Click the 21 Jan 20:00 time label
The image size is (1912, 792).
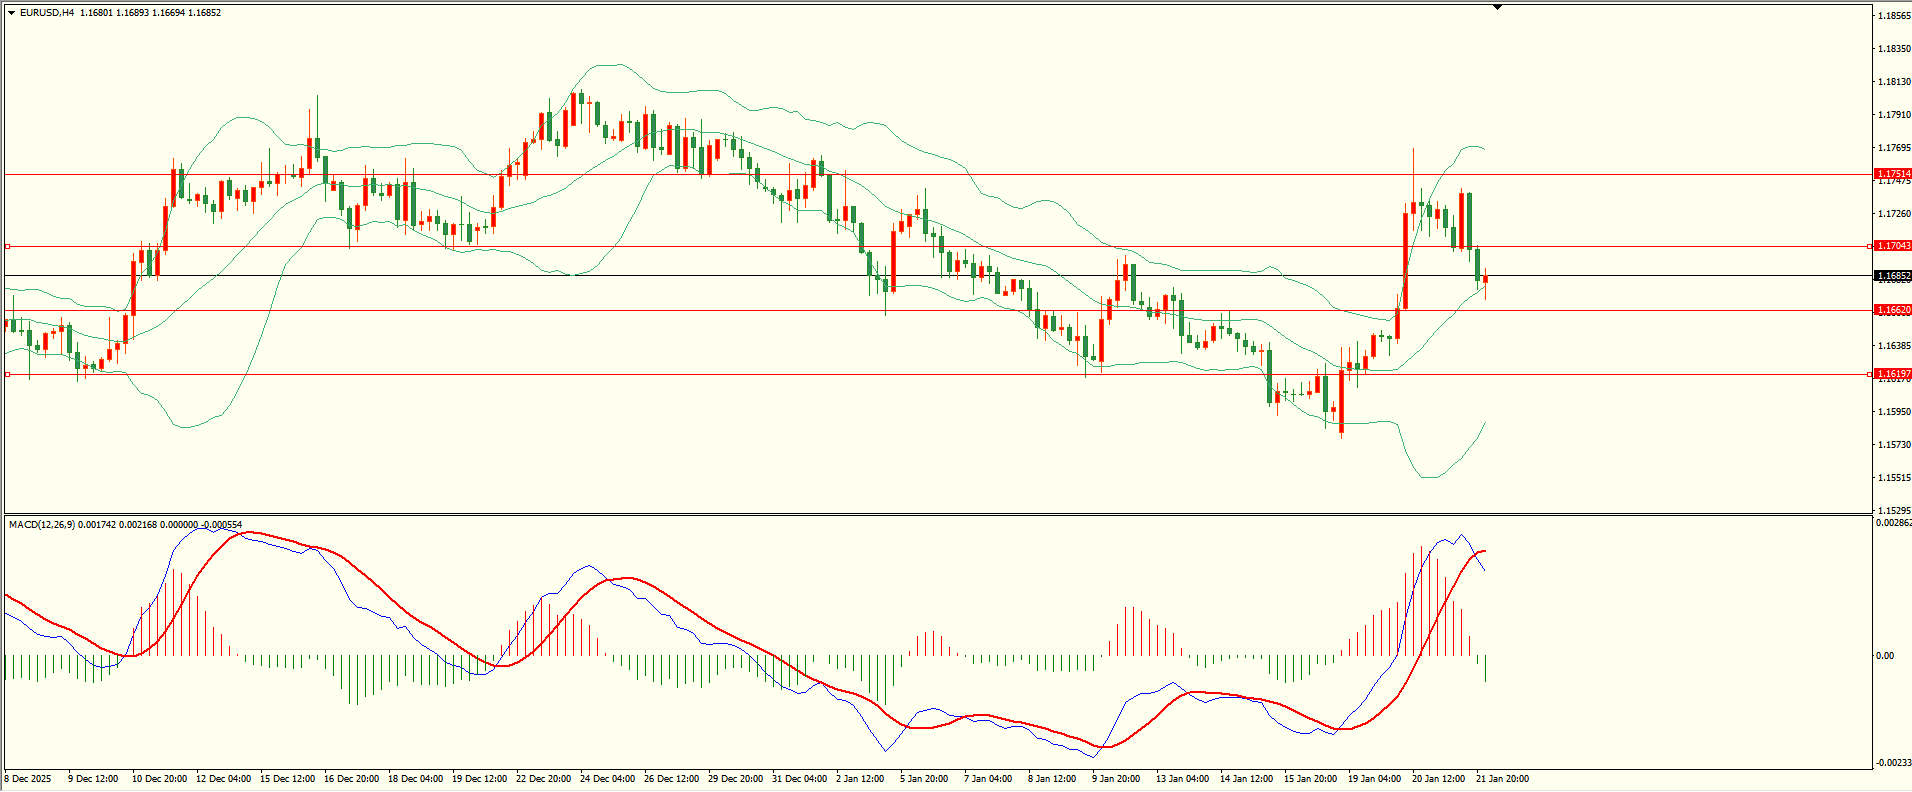pos(1502,779)
